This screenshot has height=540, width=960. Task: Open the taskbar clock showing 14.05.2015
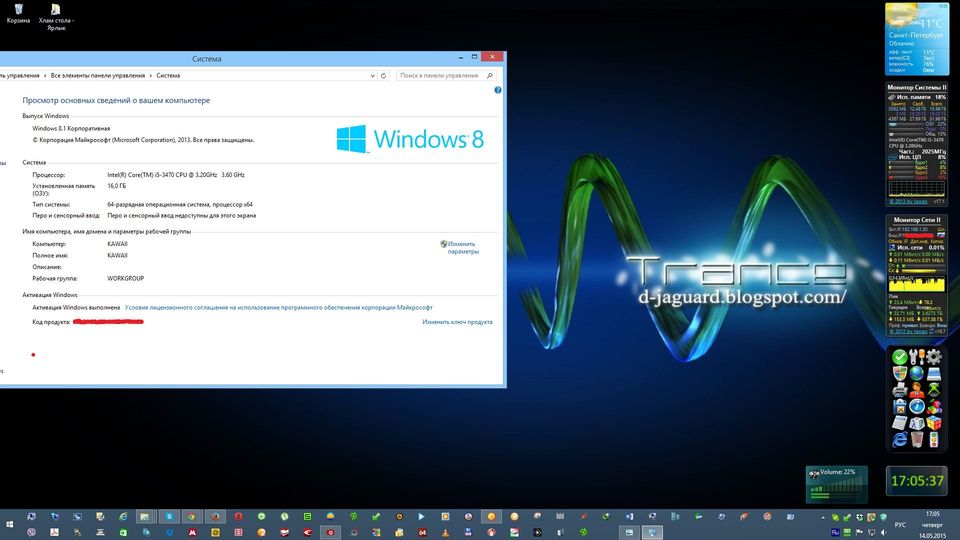tap(933, 525)
